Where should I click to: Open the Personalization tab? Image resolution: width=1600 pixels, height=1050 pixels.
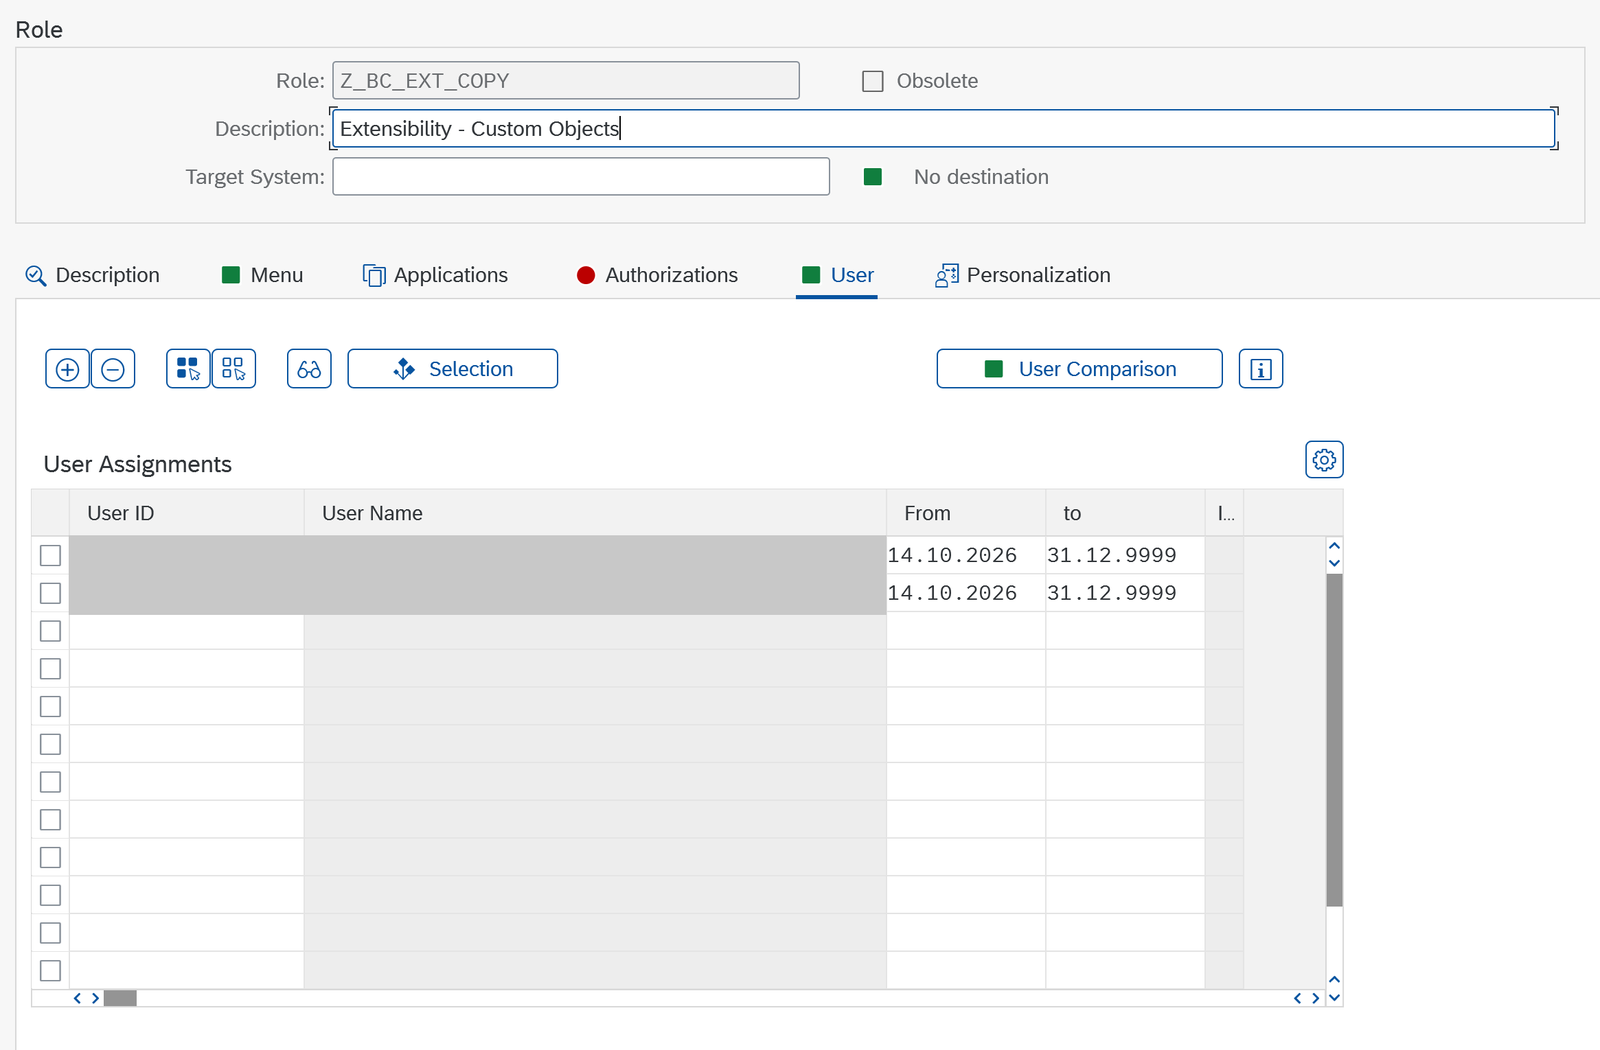click(1022, 275)
